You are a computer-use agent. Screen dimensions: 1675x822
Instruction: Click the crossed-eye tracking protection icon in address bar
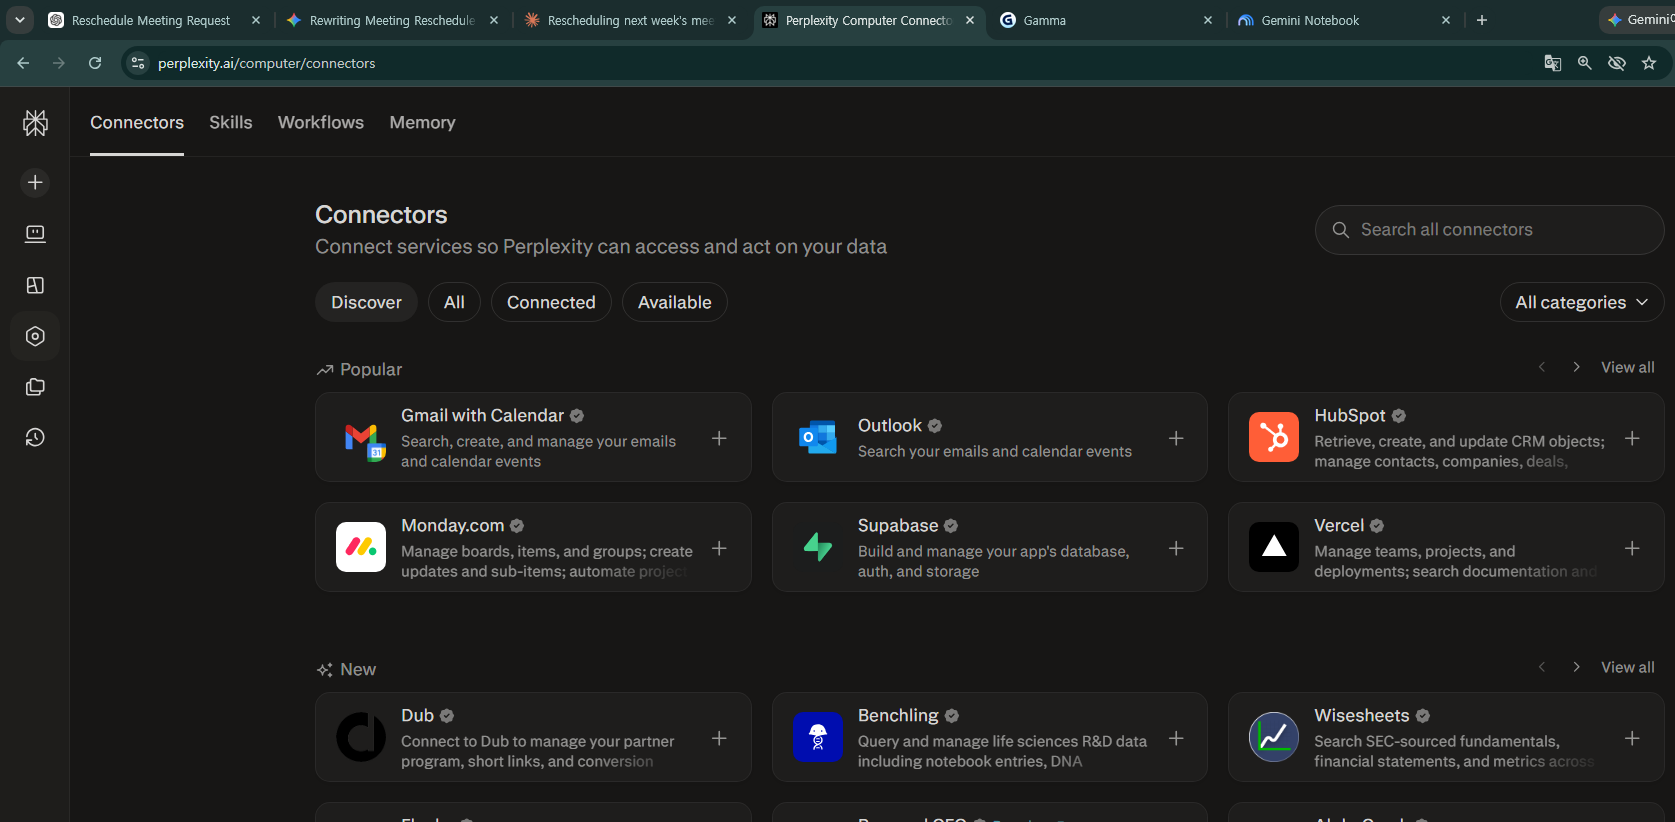point(1617,63)
